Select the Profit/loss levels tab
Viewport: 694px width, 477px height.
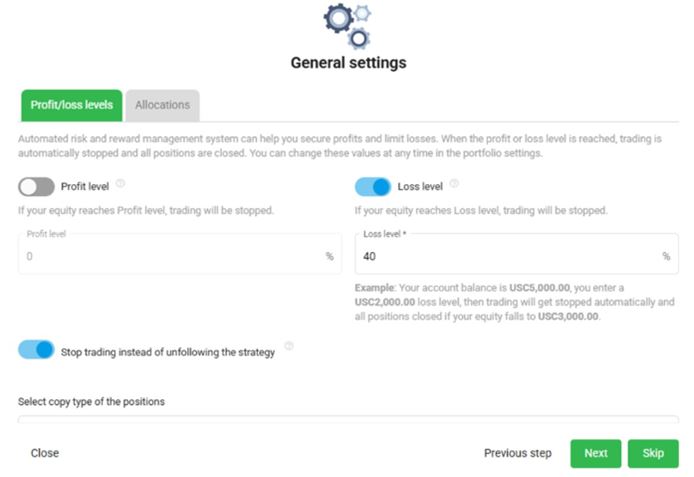click(x=70, y=105)
